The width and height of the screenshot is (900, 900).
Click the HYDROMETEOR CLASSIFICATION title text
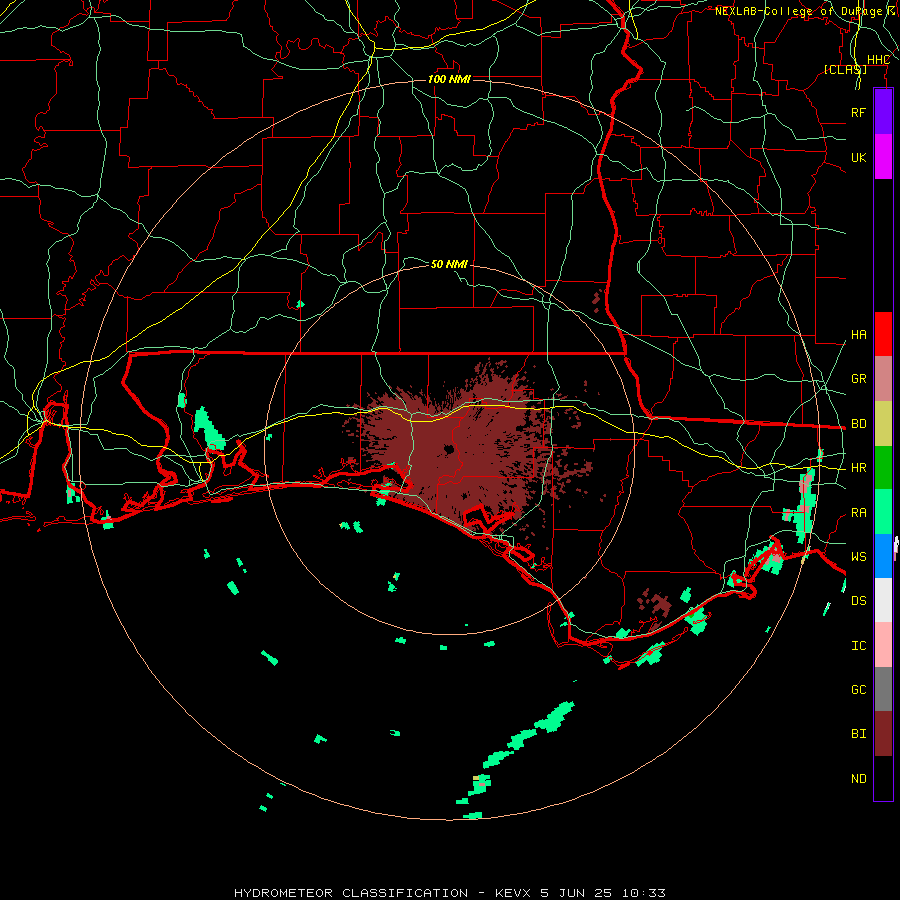click(351, 893)
